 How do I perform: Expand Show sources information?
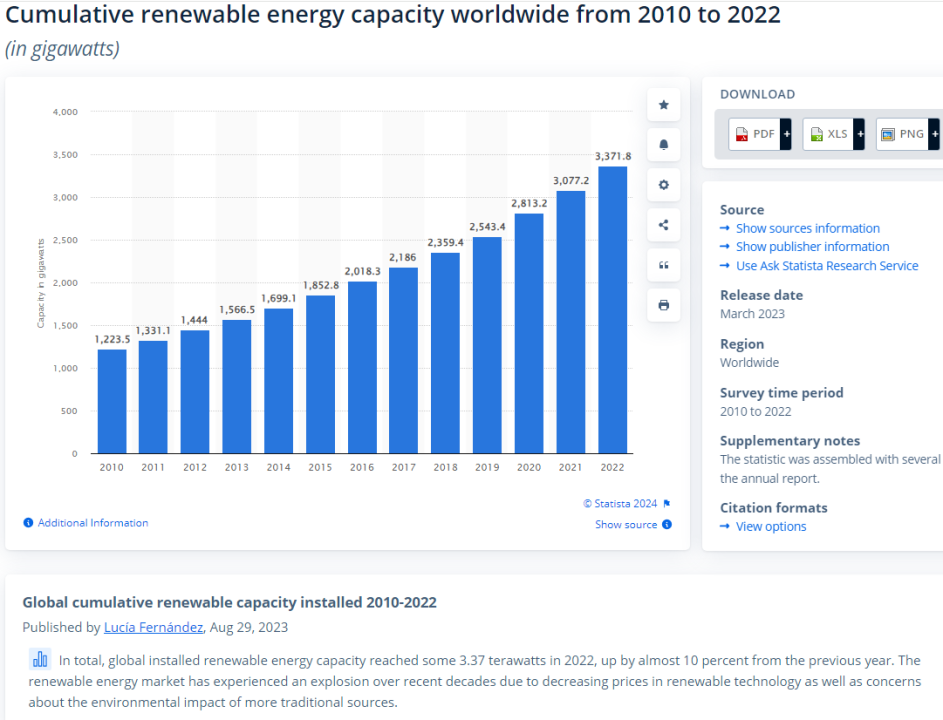807,229
